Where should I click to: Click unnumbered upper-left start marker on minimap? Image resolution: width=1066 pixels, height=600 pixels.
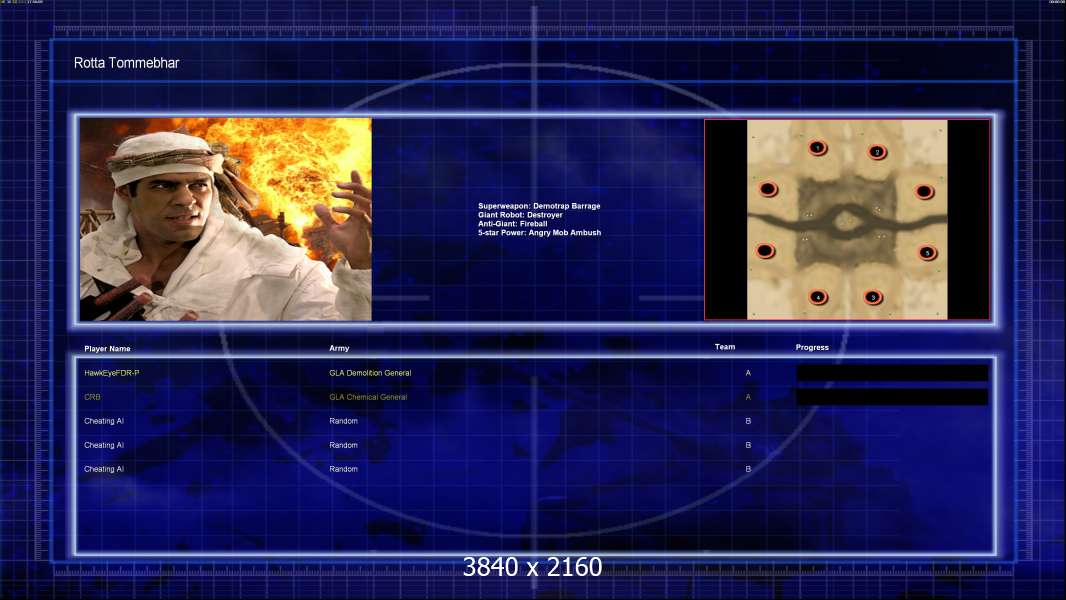(x=768, y=189)
